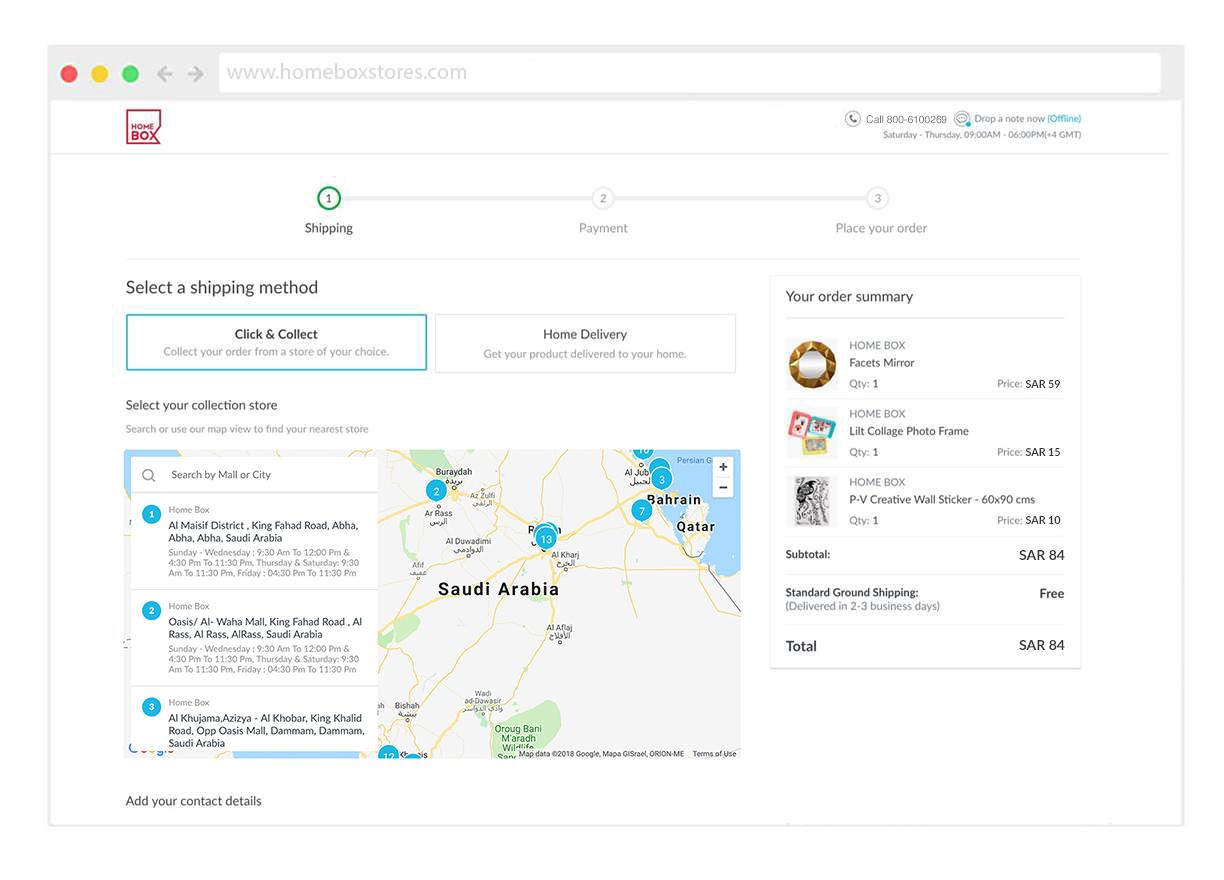Click the Free shipping value

[1052, 593]
